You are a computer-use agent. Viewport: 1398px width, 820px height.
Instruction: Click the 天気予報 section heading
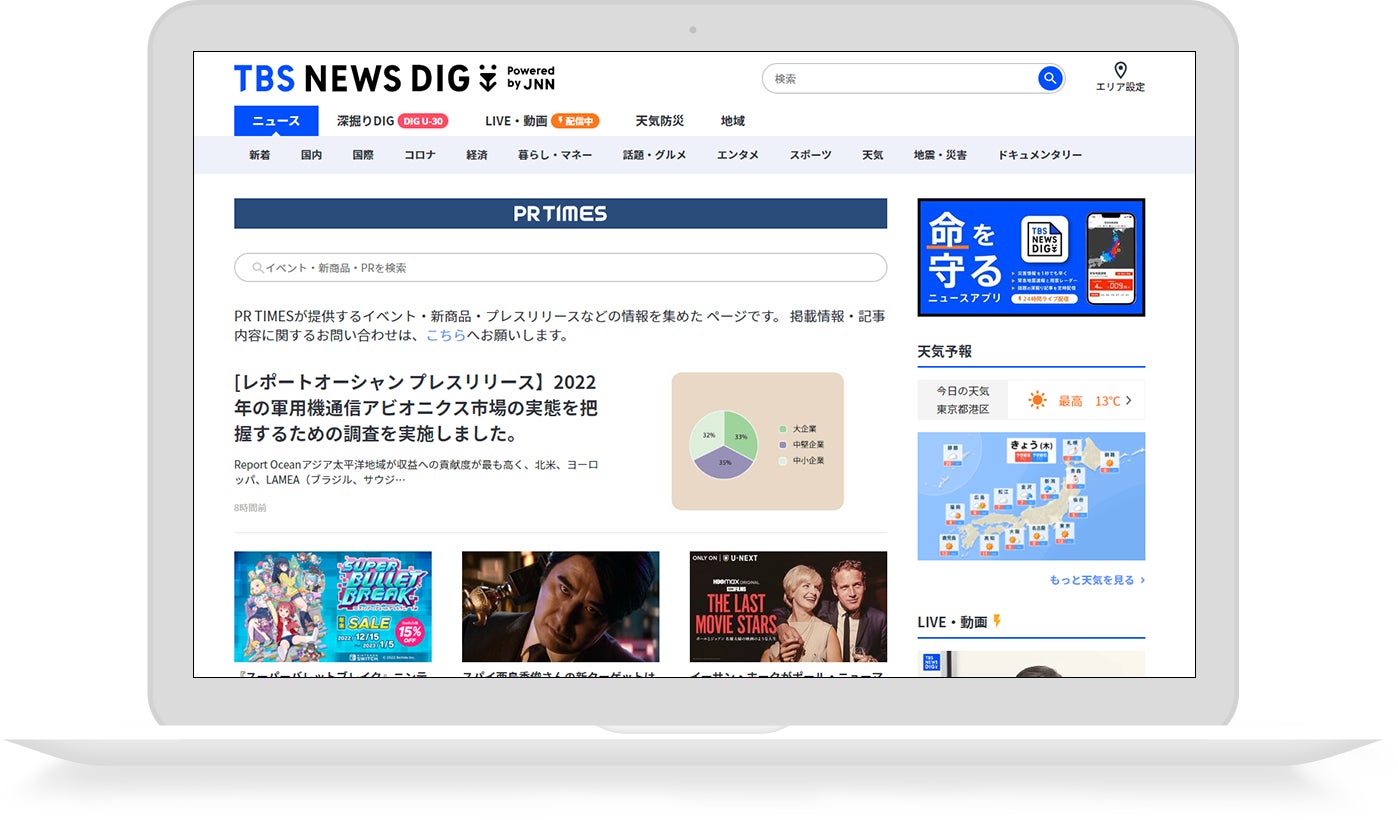point(945,351)
